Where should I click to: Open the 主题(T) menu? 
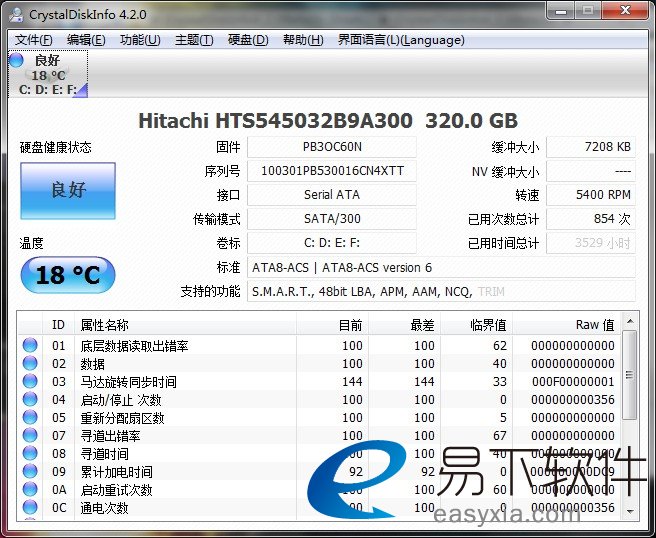(x=194, y=40)
